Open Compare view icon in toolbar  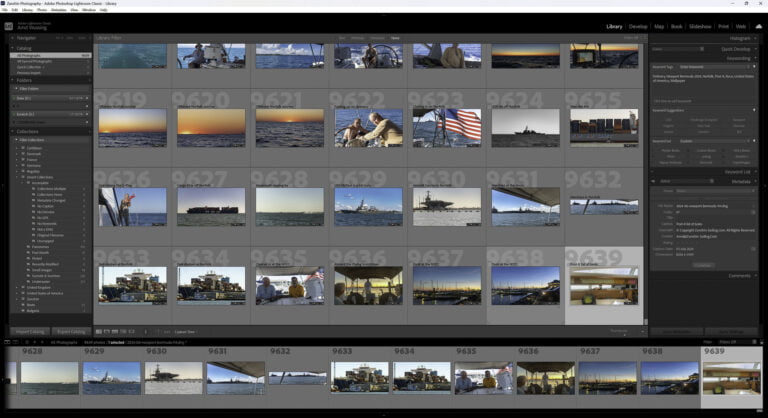pyautogui.click(x=115, y=332)
